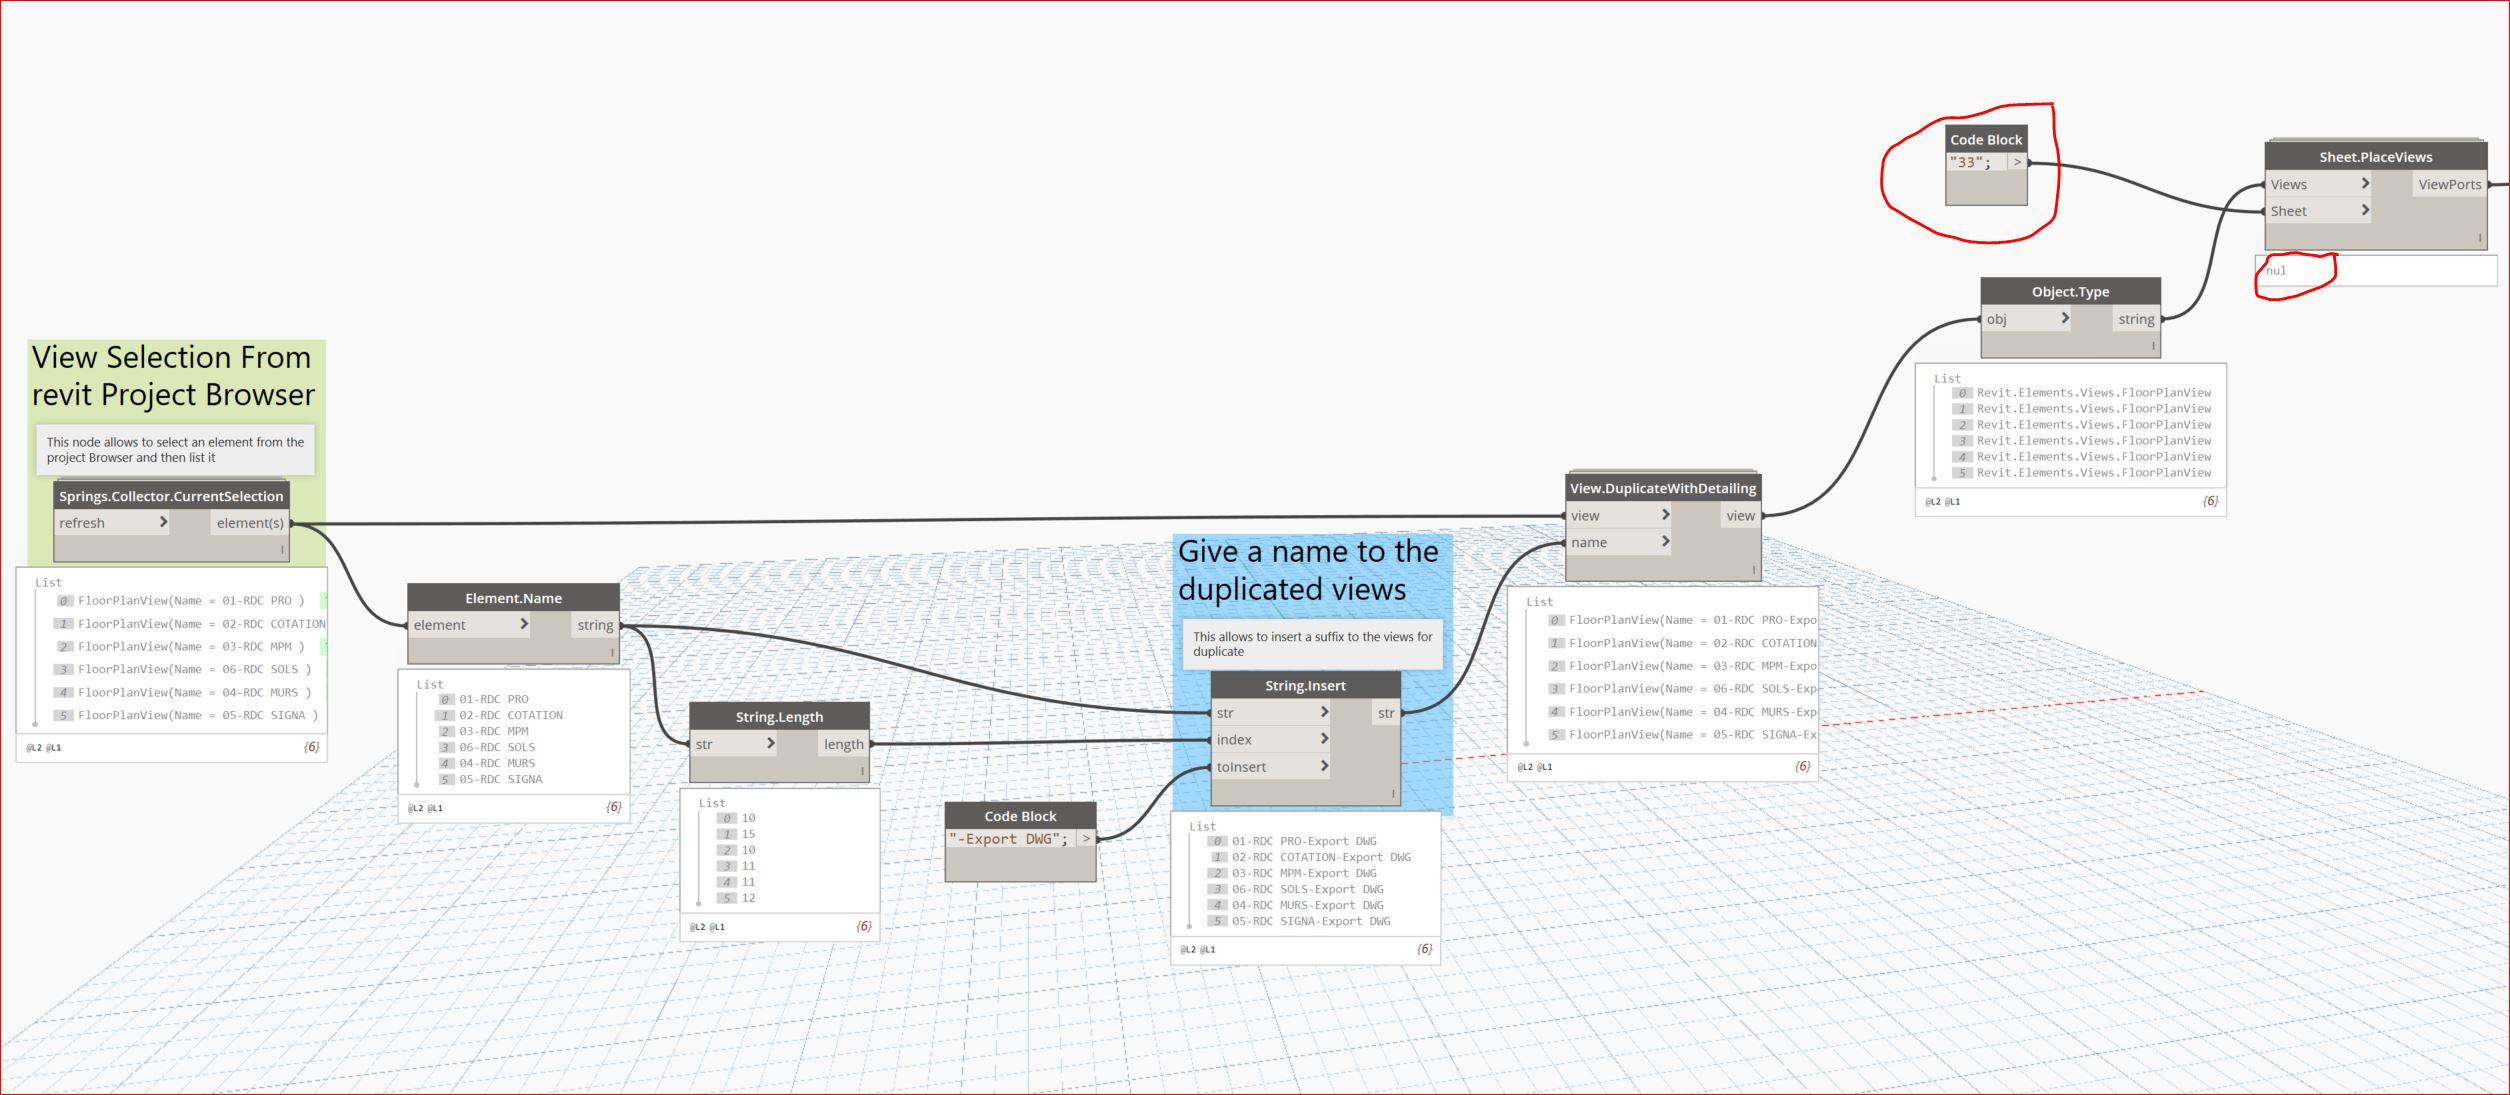Click the lacing indicator on the Element.Name node
The height and width of the screenshot is (1095, 2510).
(612, 652)
